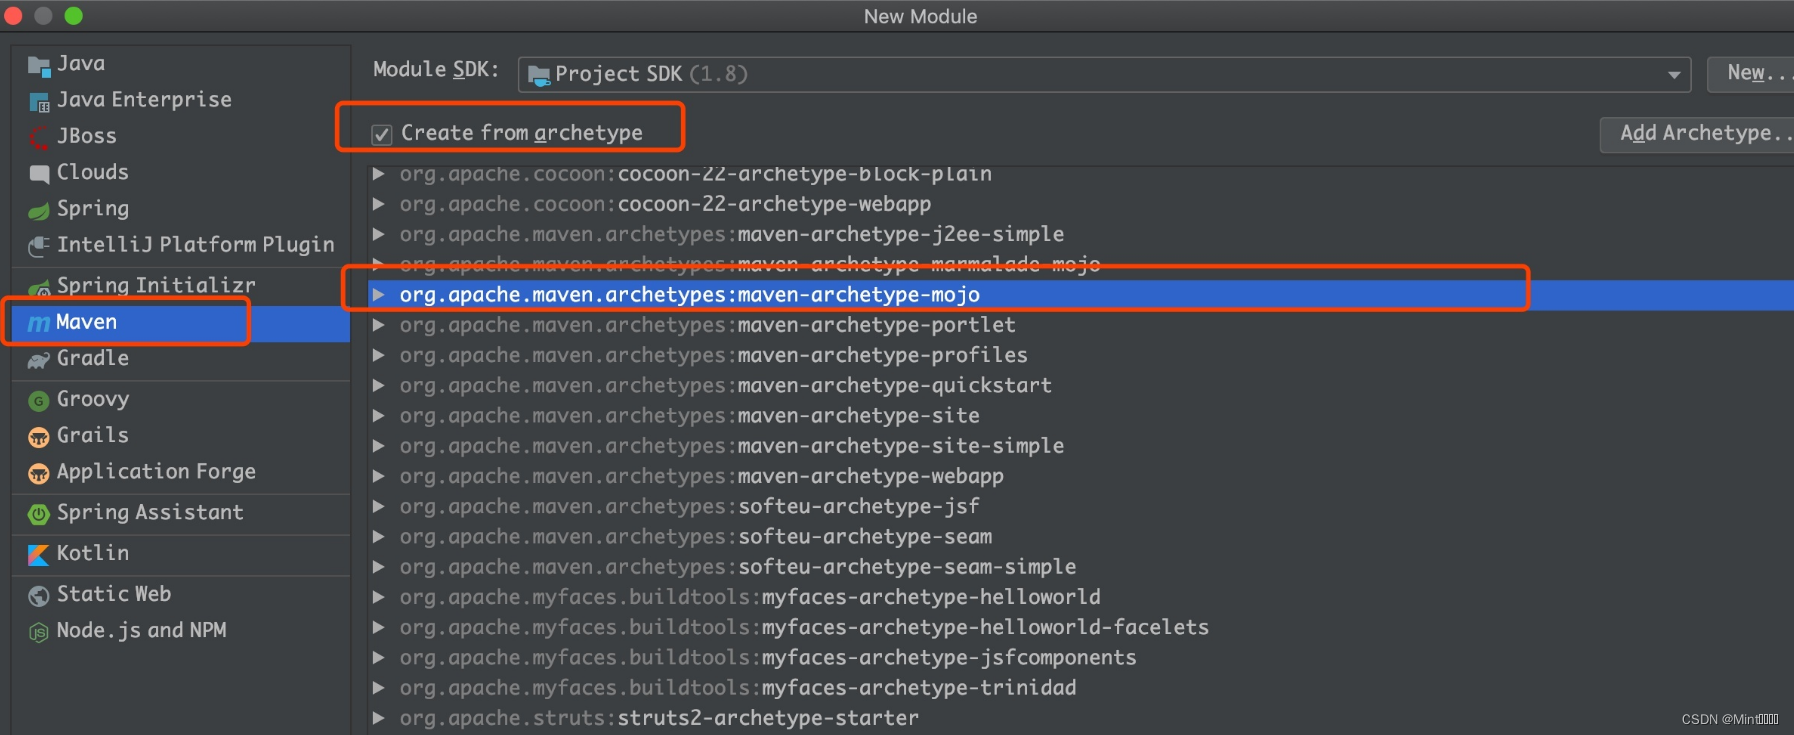The width and height of the screenshot is (1794, 735).
Task: Select Node.js and NPM module type
Action: tap(181, 631)
